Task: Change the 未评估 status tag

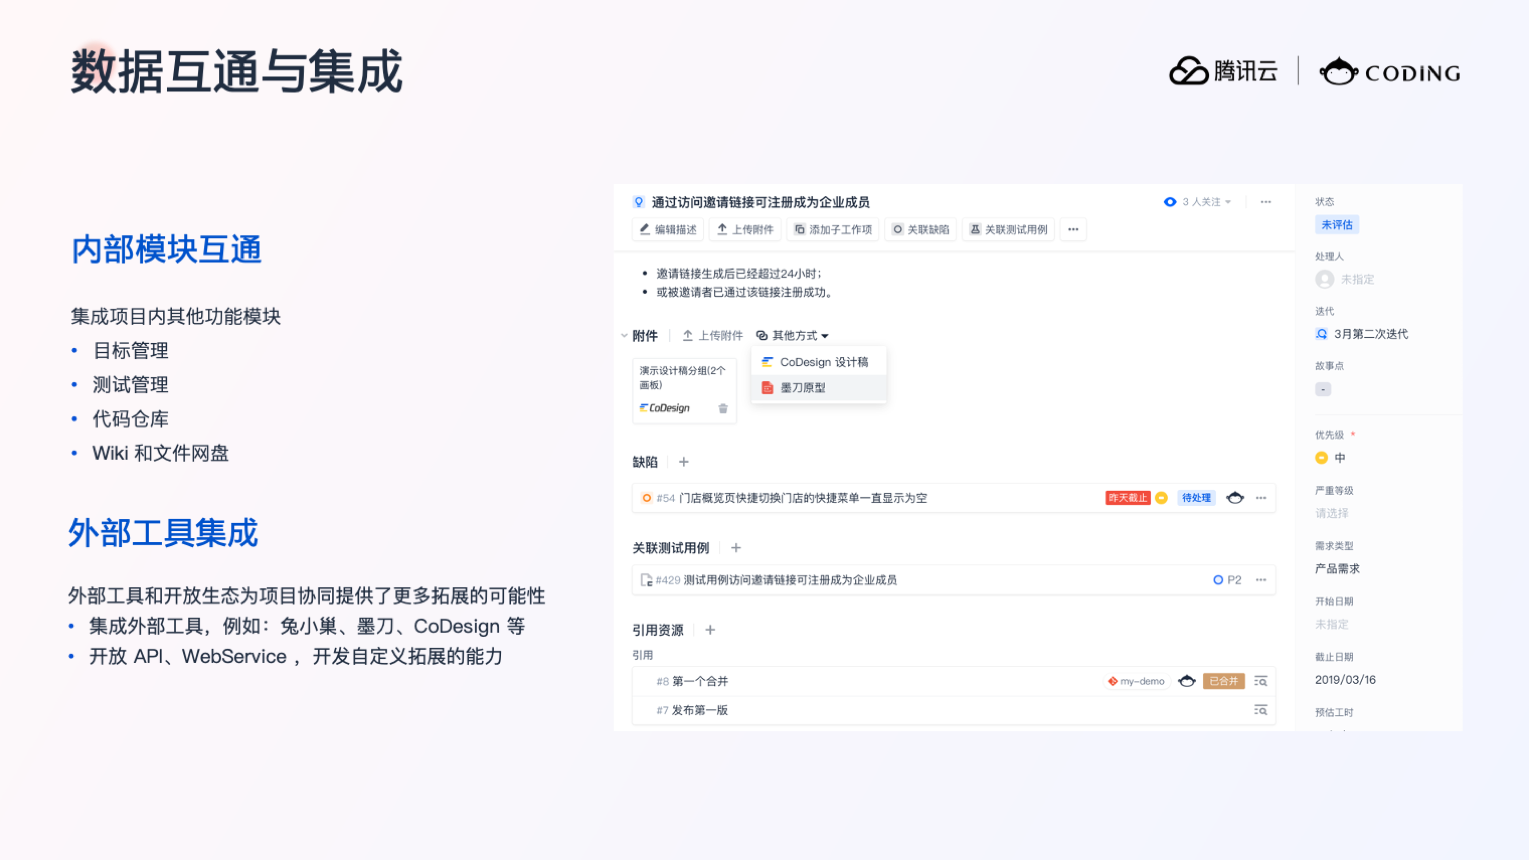Action: pyautogui.click(x=1337, y=225)
